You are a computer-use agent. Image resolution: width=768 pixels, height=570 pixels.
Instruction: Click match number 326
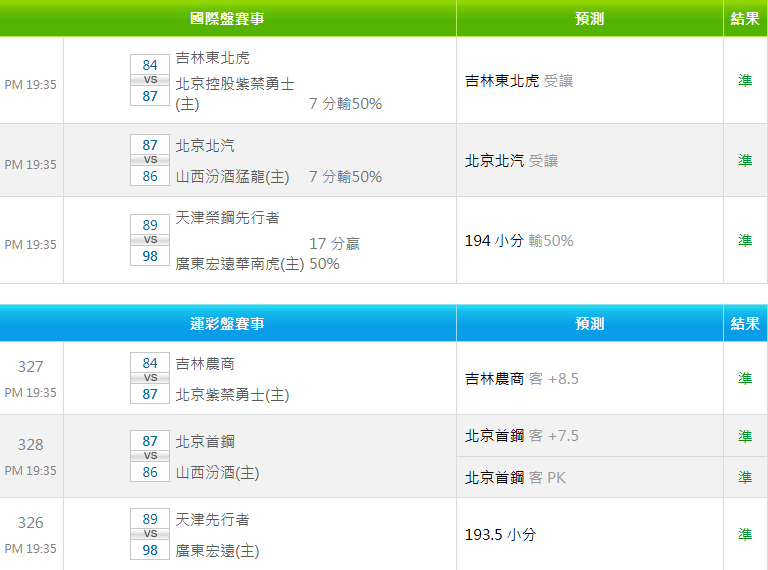tap(30, 522)
